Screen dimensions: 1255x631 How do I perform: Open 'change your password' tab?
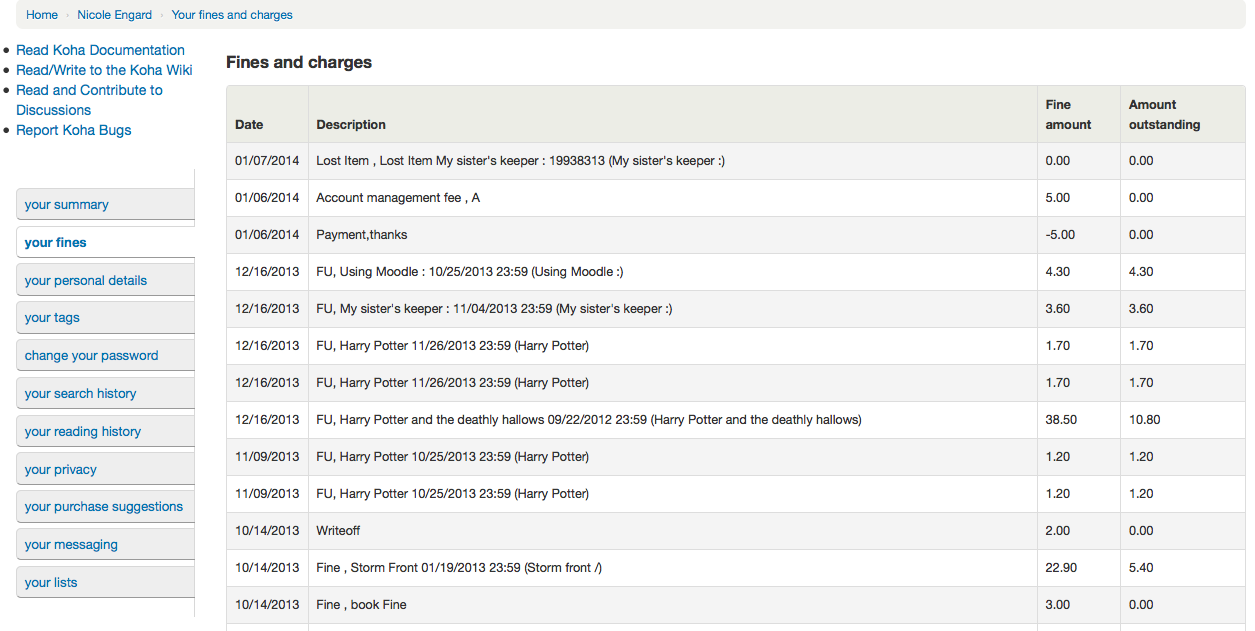[x=92, y=356]
